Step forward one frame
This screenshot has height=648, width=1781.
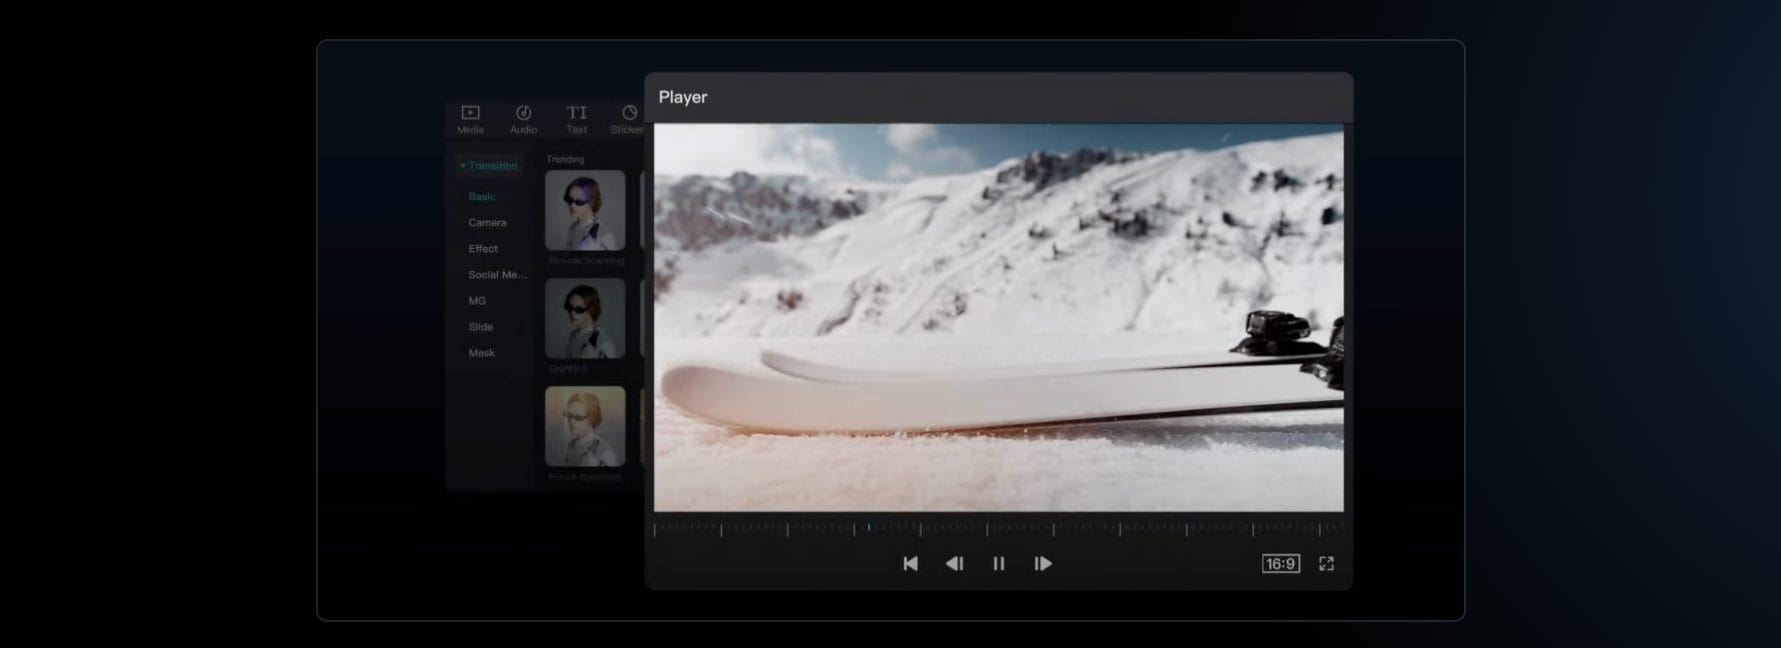click(x=1042, y=564)
